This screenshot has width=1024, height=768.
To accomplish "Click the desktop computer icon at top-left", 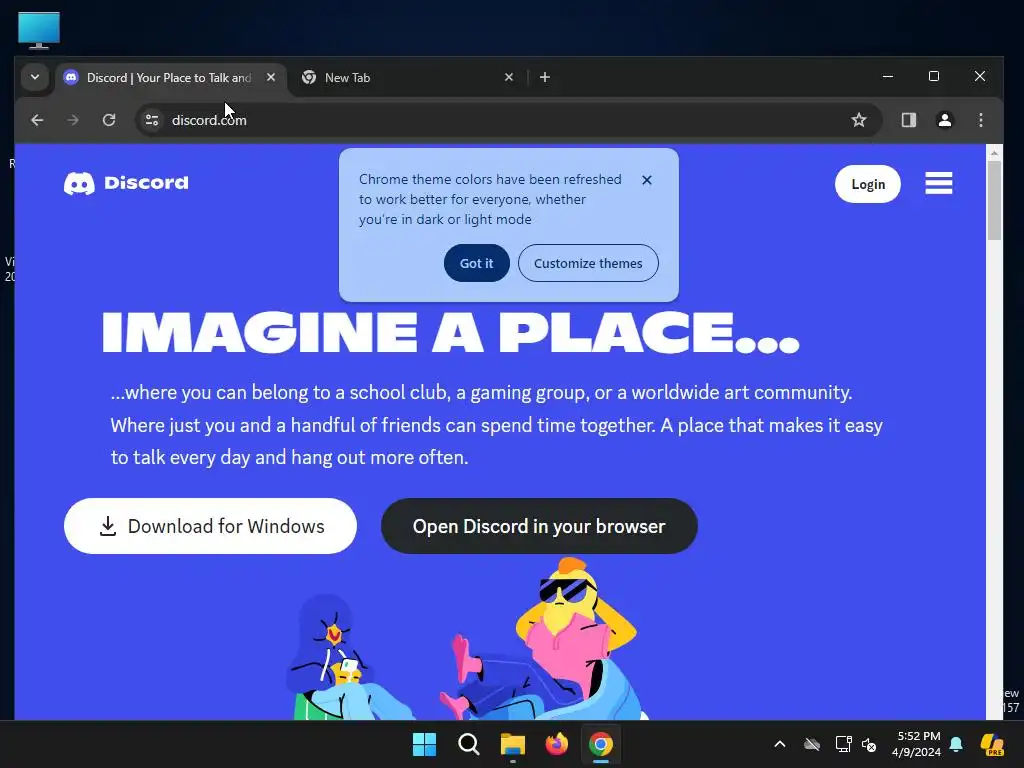I will (x=39, y=30).
